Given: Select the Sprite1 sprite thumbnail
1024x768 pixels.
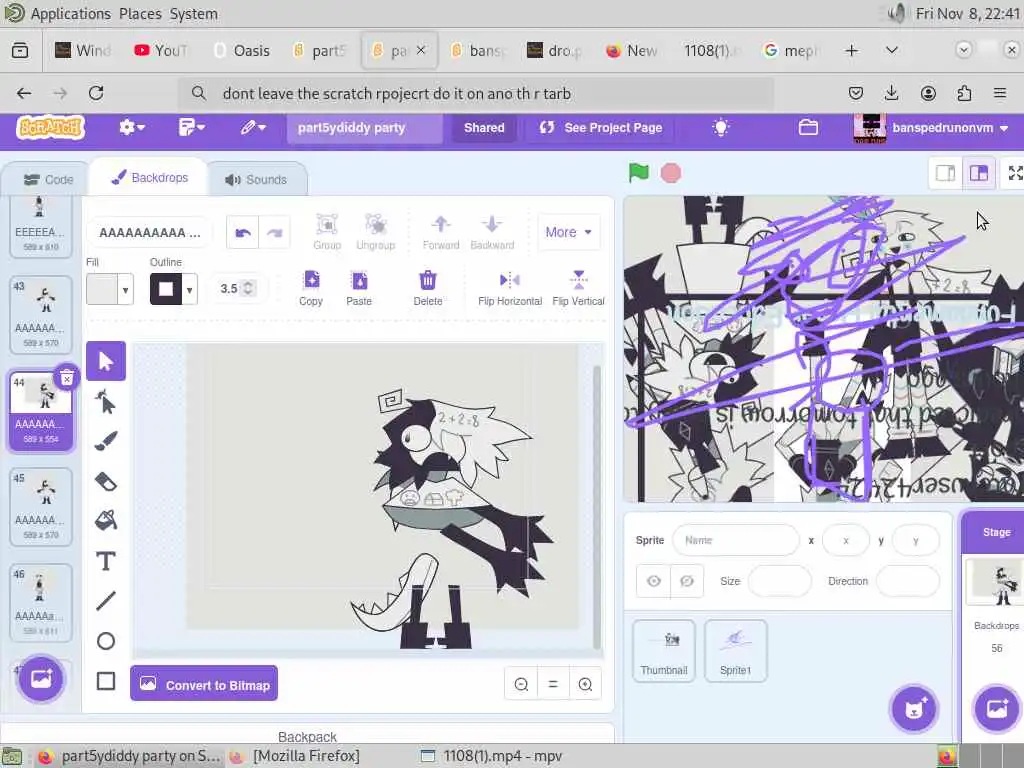Looking at the screenshot, I should click(x=735, y=651).
